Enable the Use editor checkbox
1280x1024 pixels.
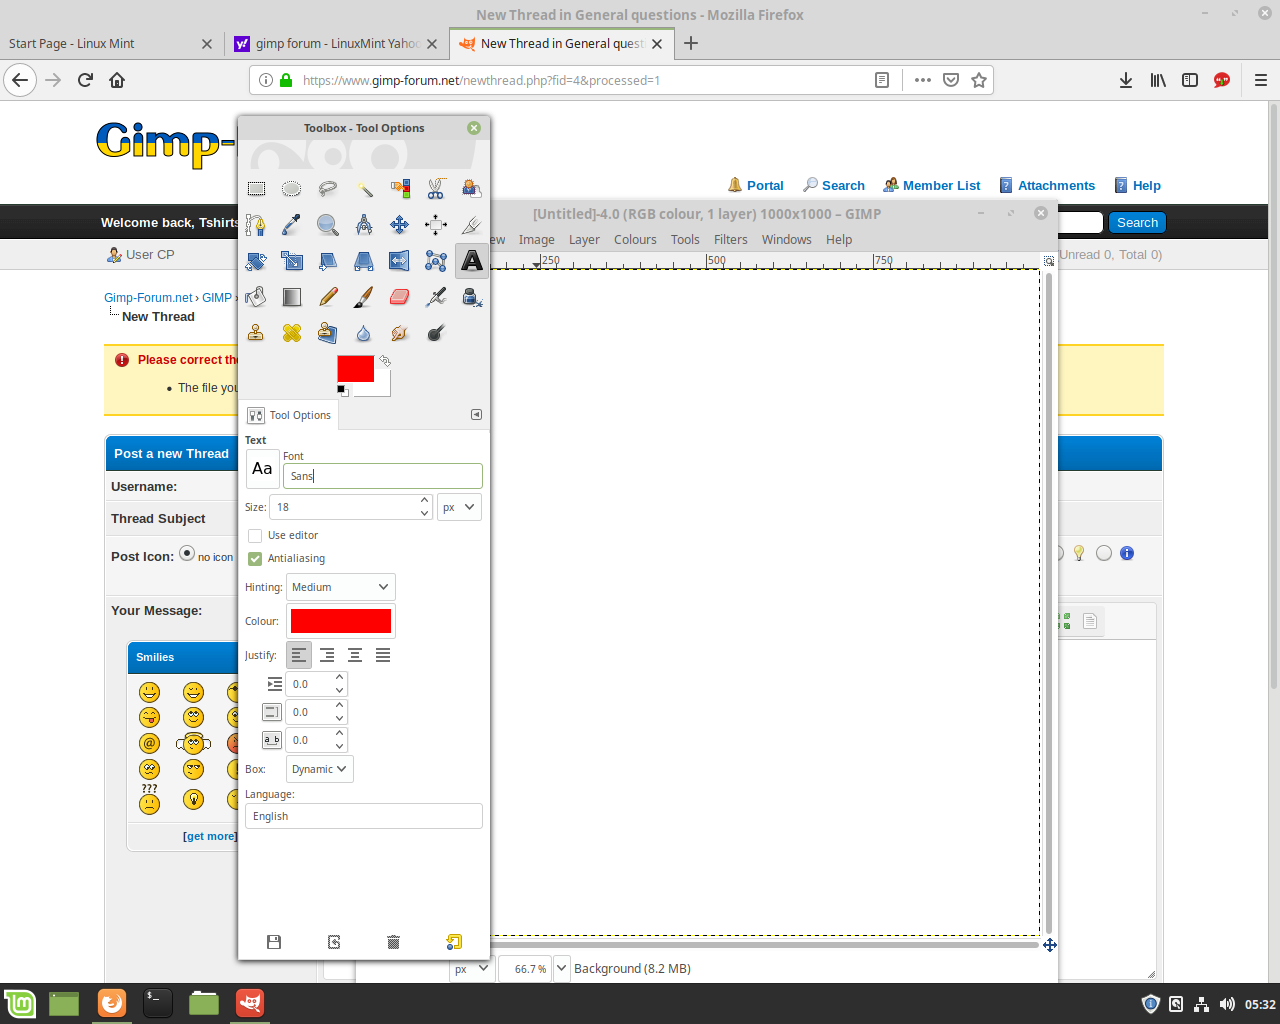(255, 536)
